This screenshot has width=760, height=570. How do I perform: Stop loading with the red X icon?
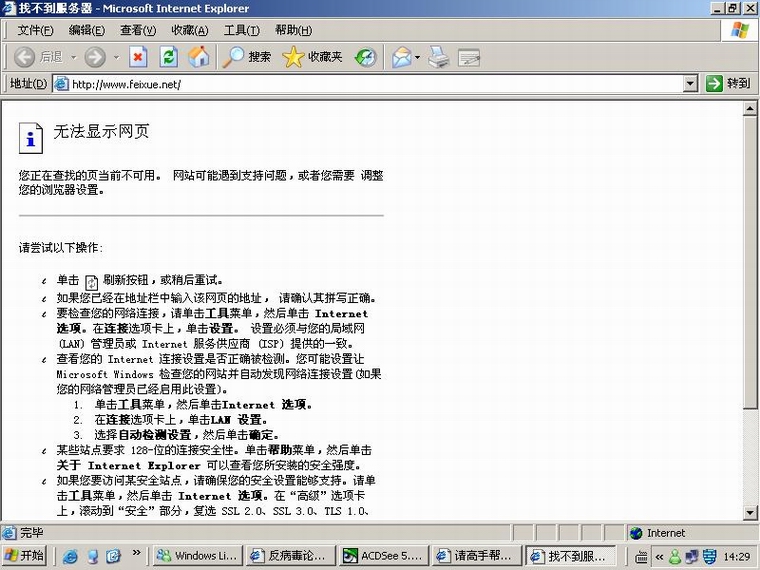[x=138, y=57]
